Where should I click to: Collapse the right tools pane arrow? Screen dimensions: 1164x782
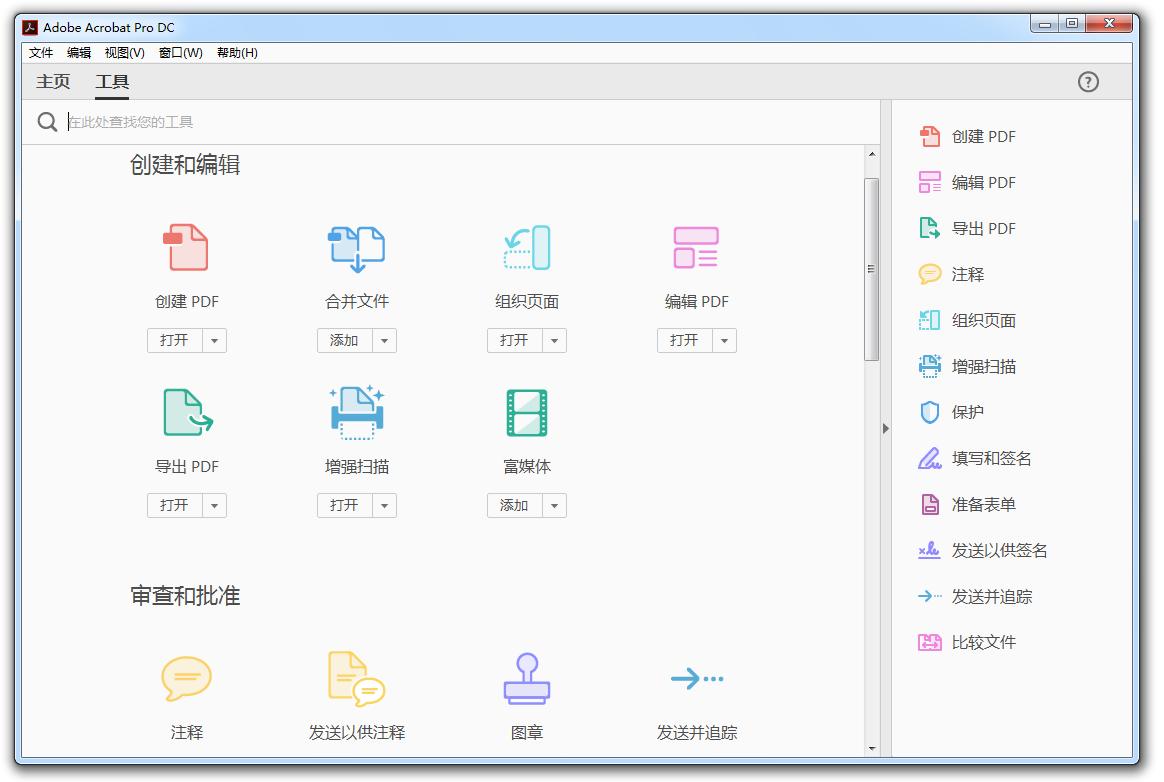(x=886, y=429)
